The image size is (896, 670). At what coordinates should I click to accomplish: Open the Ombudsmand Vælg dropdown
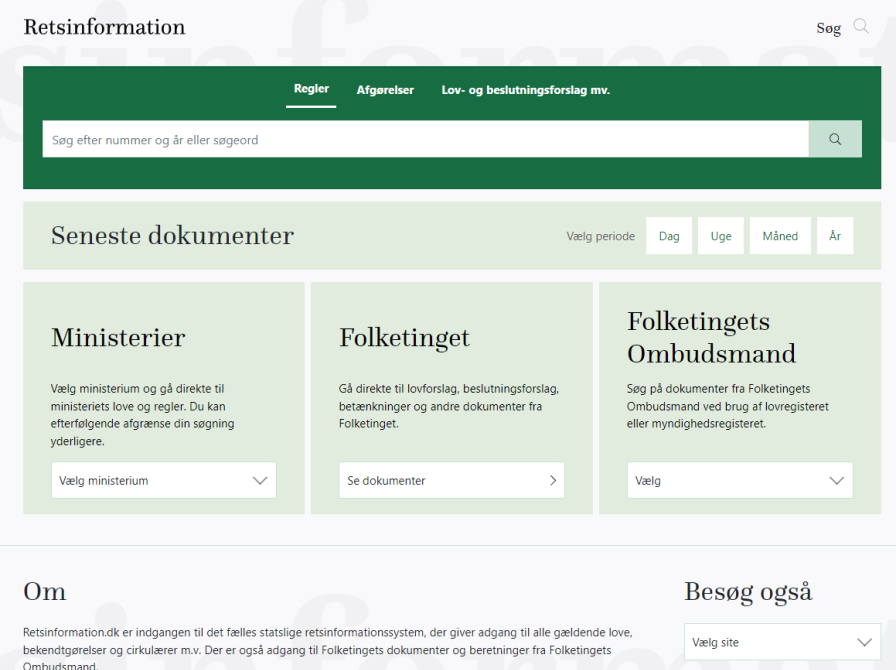tap(740, 481)
